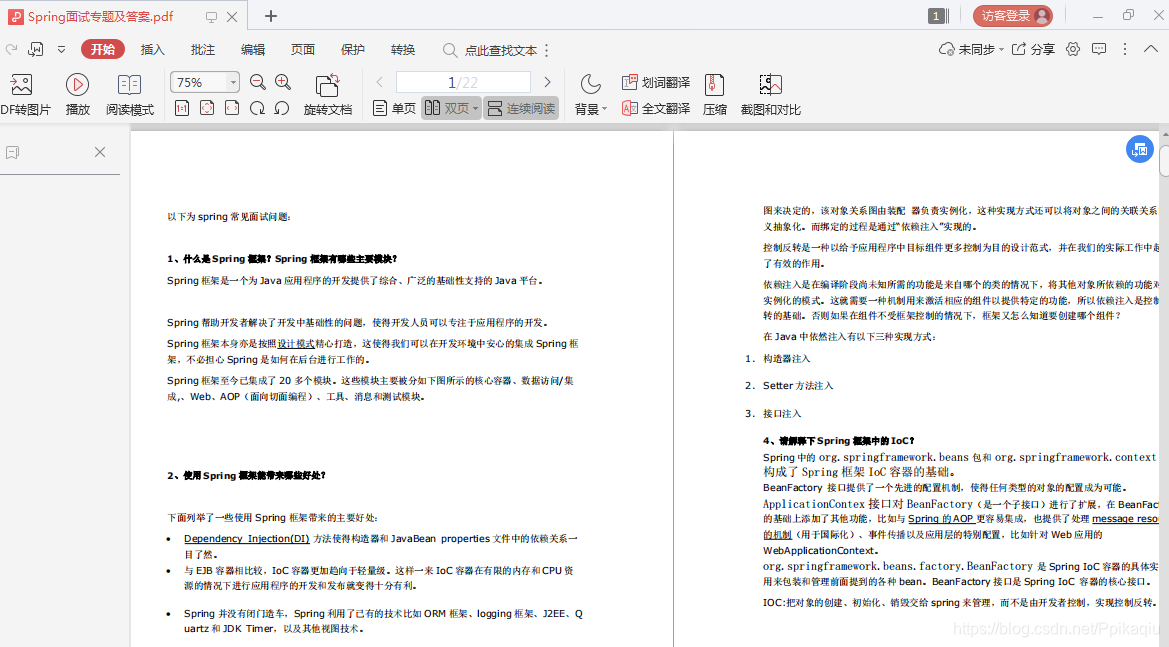Image resolution: width=1169 pixels, height=647 pixels.
Task: Open more menu vertical dots at top right
Action: point(1125,49)
